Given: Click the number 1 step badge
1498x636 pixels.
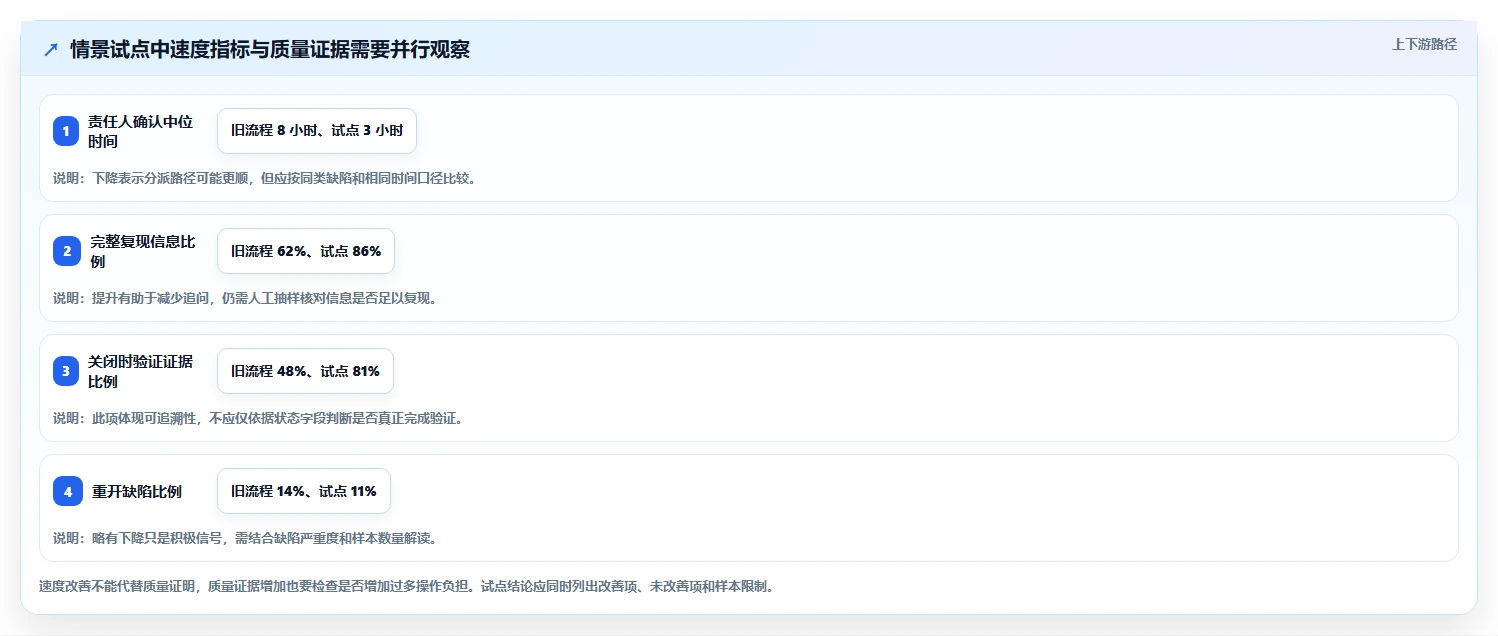Looking at the screenshot, I should (66, 131).
